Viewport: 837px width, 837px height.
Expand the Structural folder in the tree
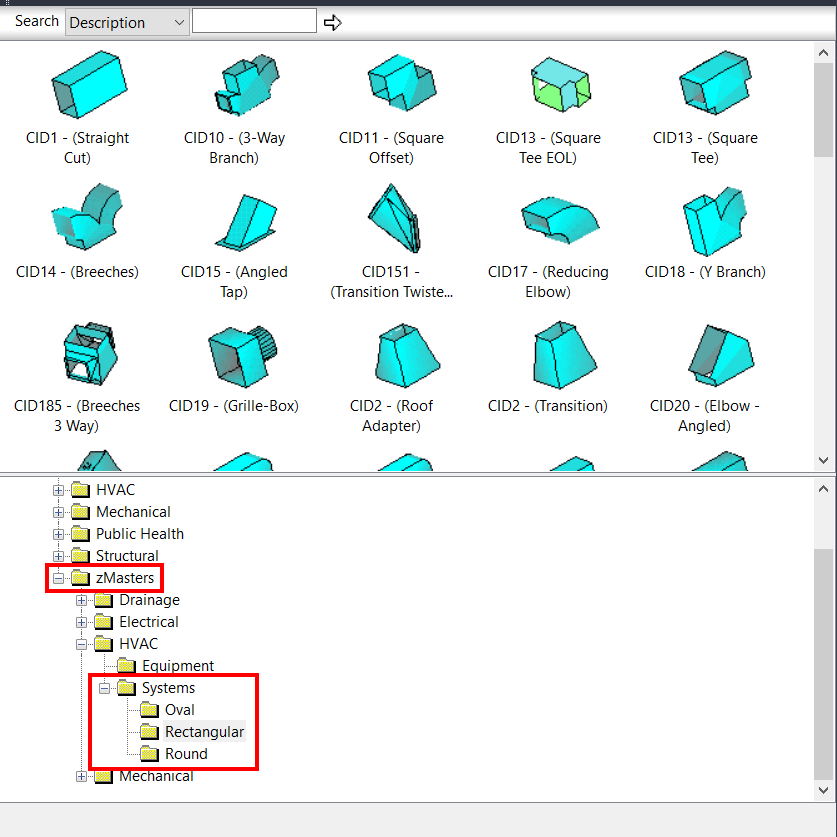58,555
